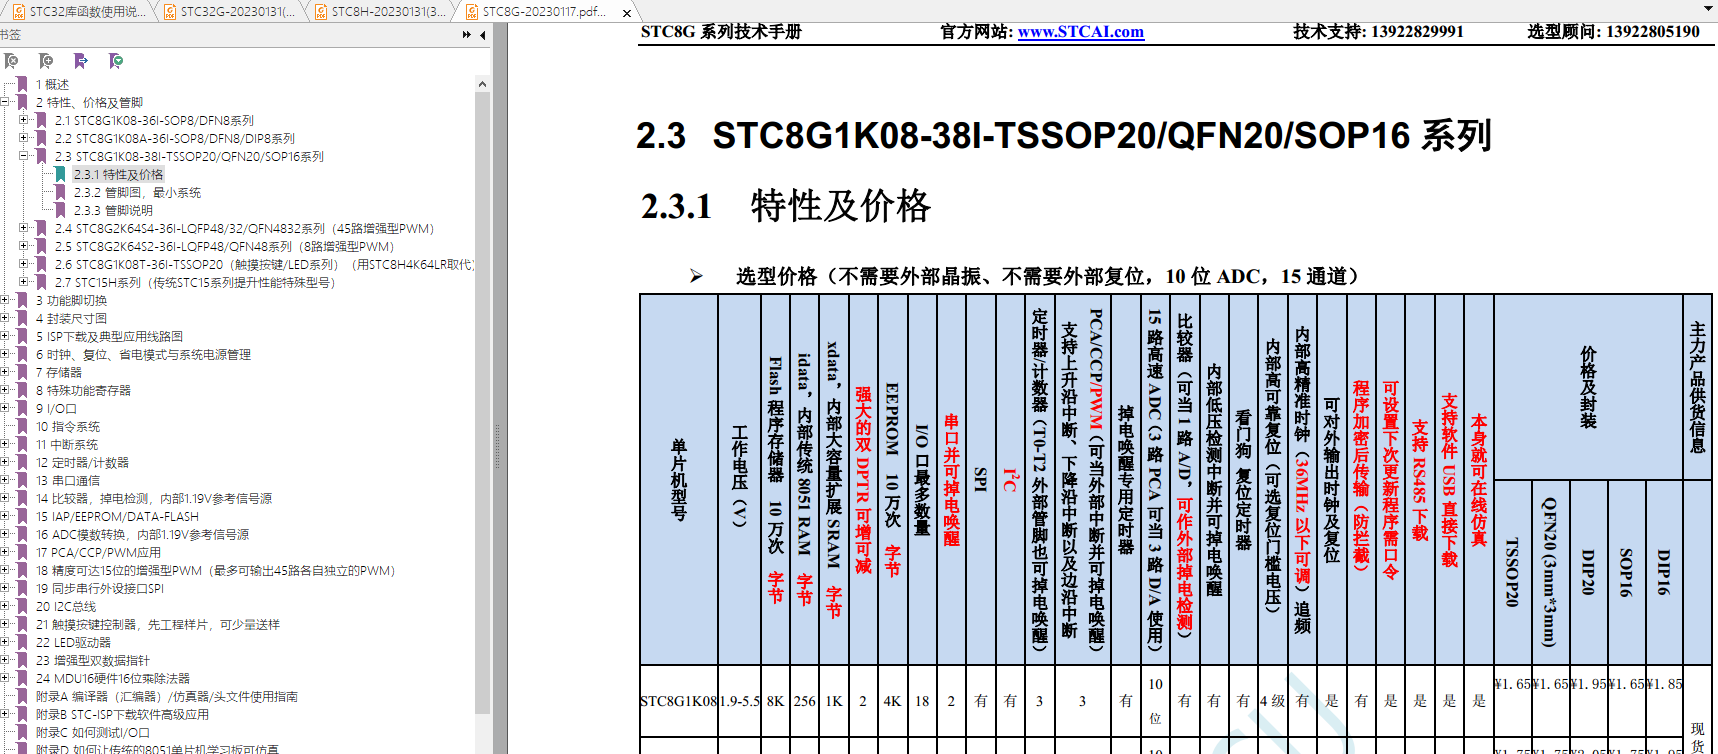This screenshot has height=754, width=1718.
Task: Open the bookmark options dropdown icon
Action: (116, 61)
